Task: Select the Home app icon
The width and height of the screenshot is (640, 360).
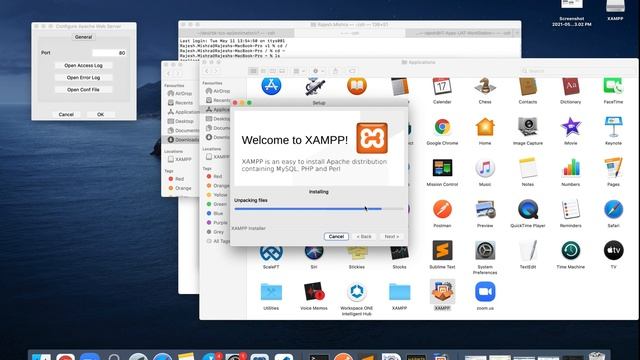Action: [x=485, y=127]
